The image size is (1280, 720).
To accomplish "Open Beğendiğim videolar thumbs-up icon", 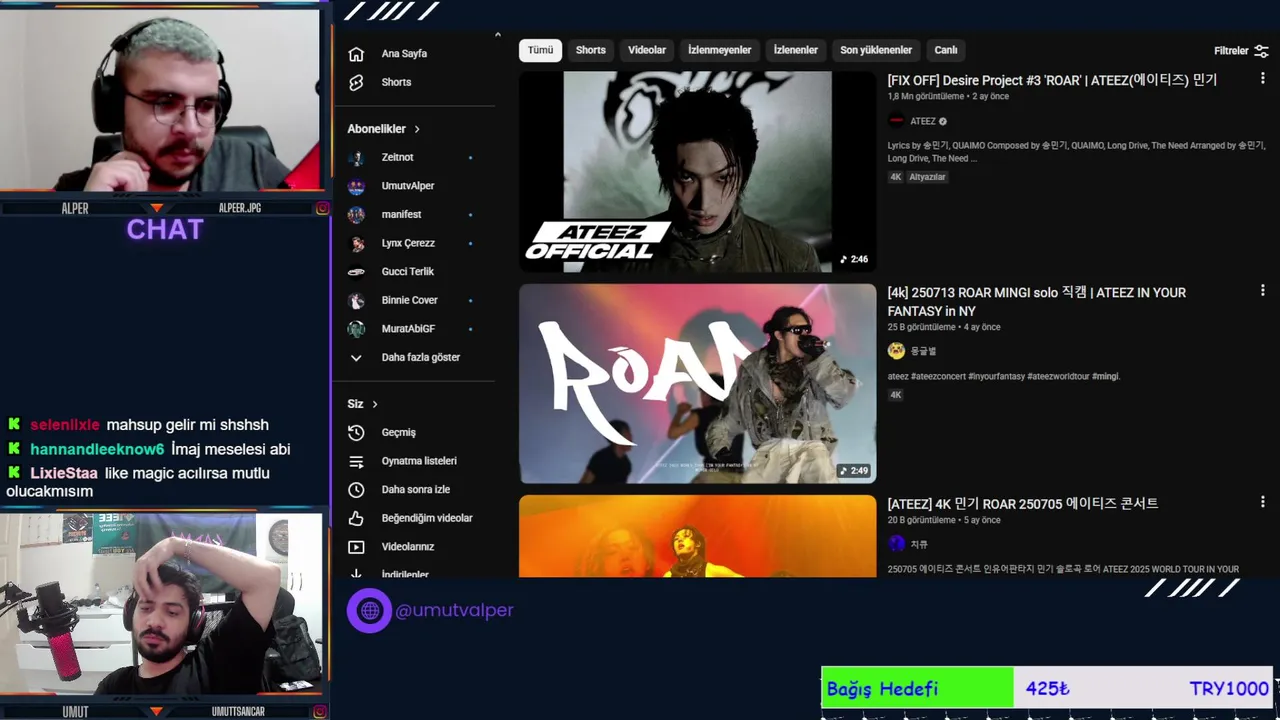I will [x=356, y=518].
